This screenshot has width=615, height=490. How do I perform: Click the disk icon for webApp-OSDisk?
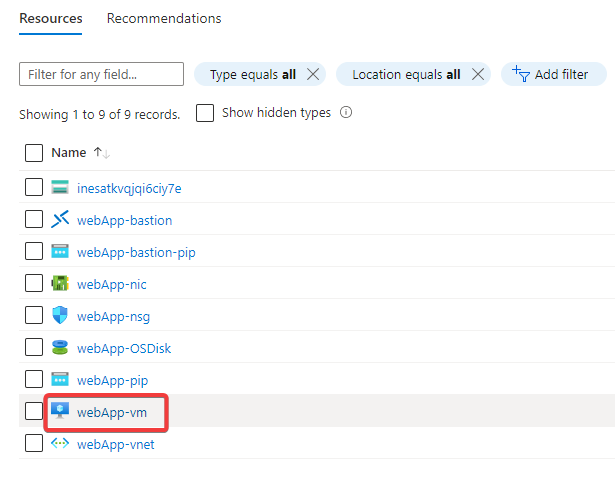click(61, 348)
